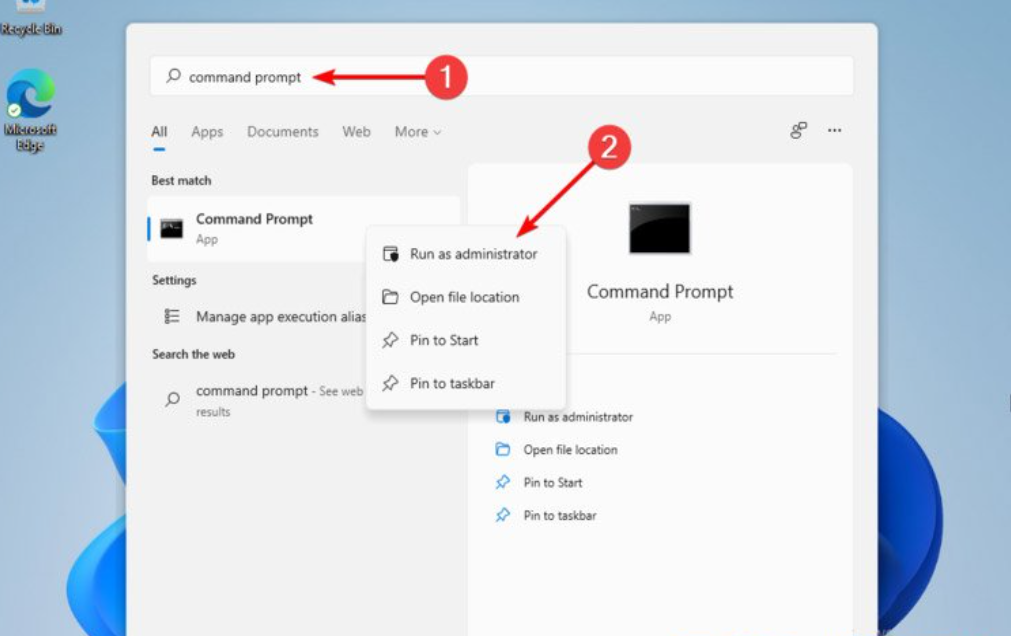Click the search text field containing command prompt
This screenshot has height=636, width=1011.
point(500,77)
